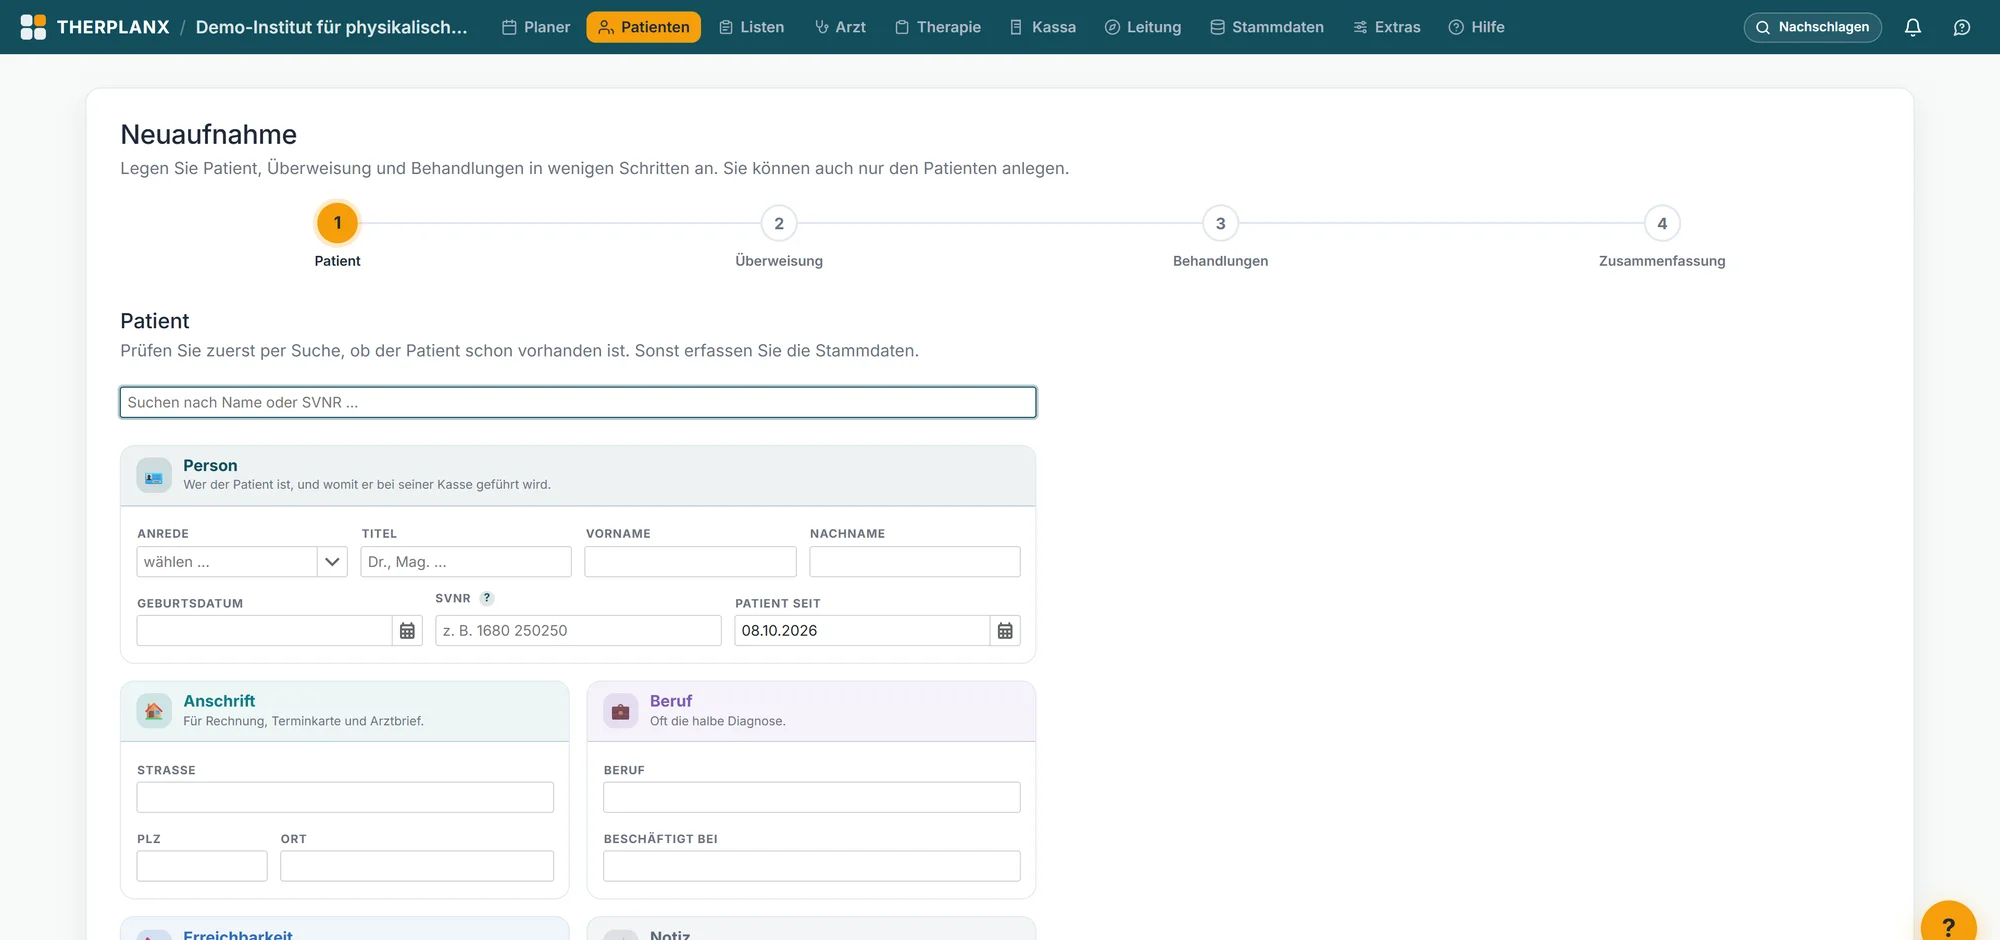Click the SVNR input field
Image resolution: width=2000 pixels, height=940 pixels.
[x=578, y=631]
